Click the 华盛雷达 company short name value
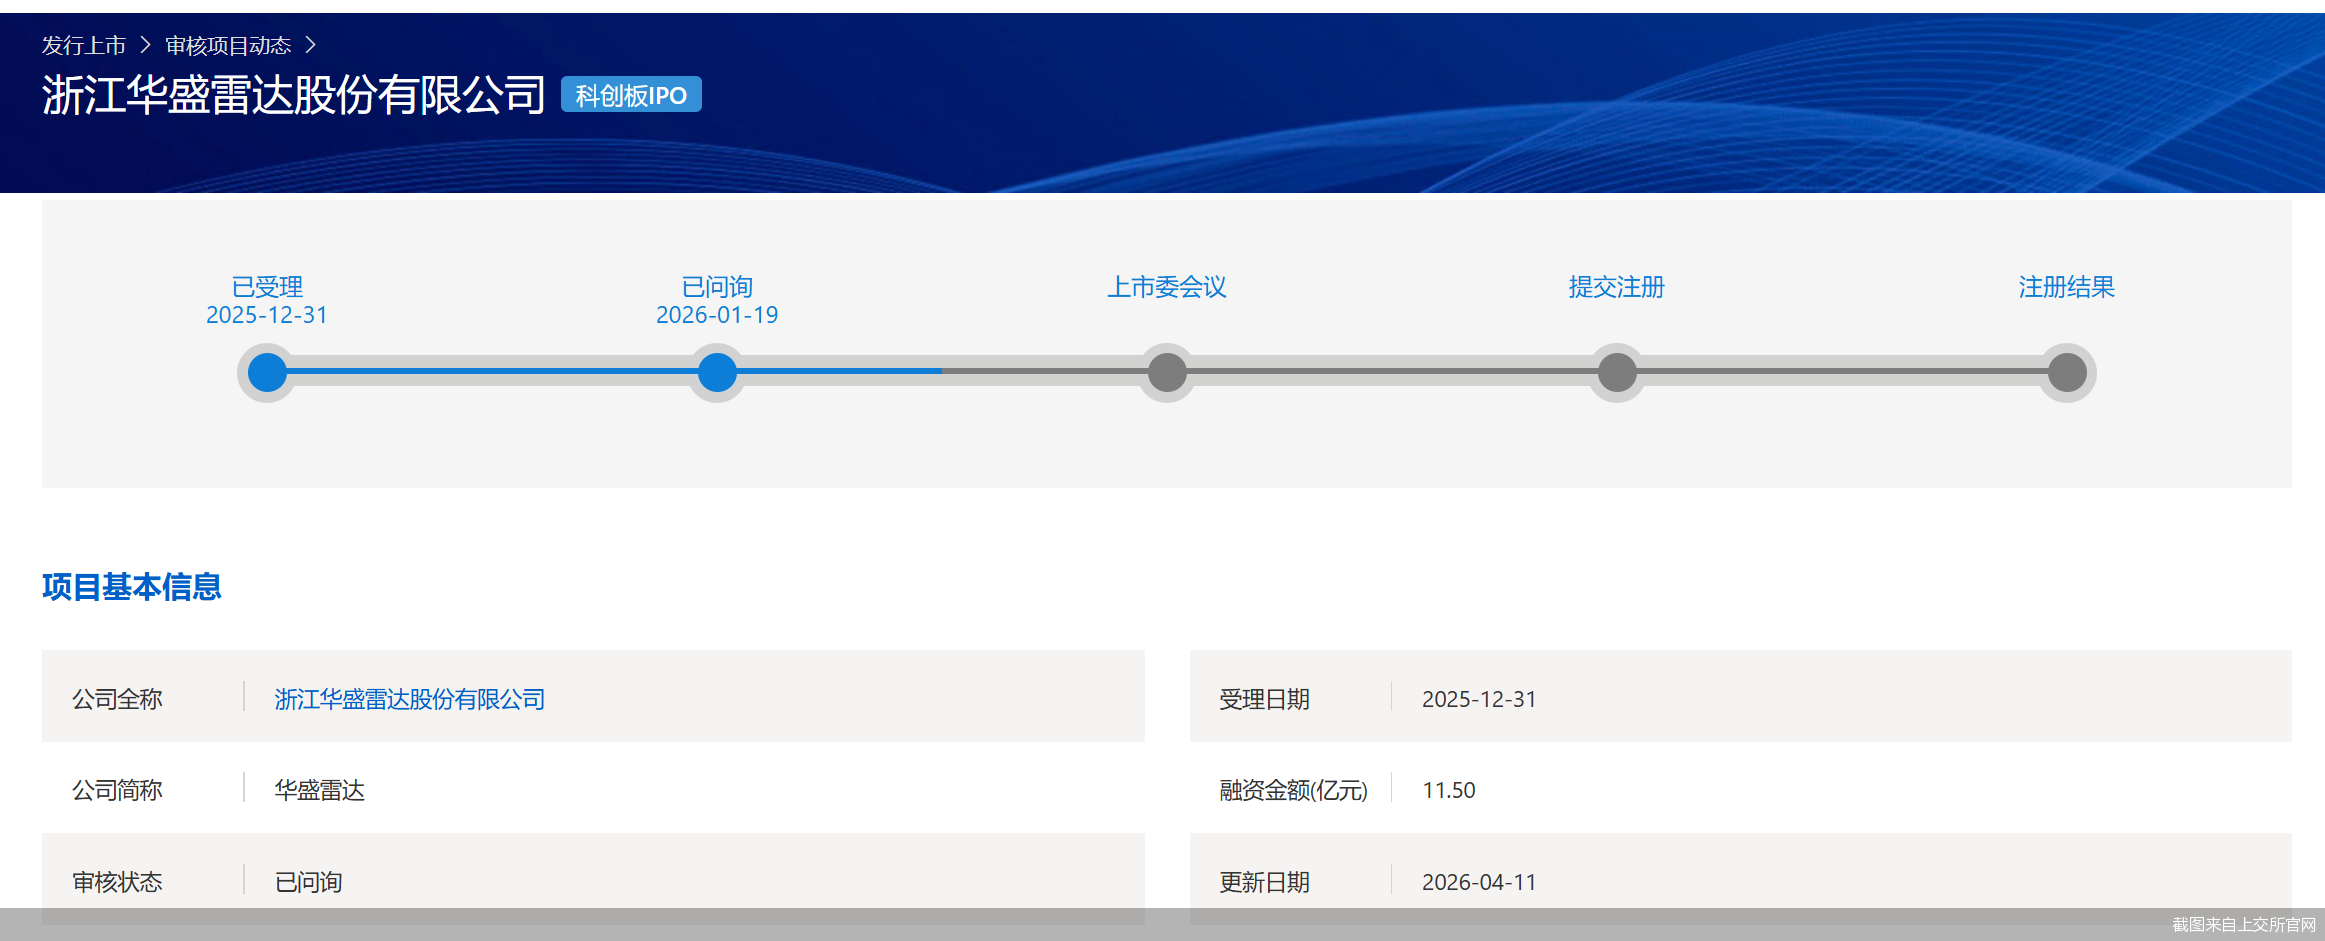Image resolution: width=2325 pixels, height=941 pixels. (x=319, y=790)
